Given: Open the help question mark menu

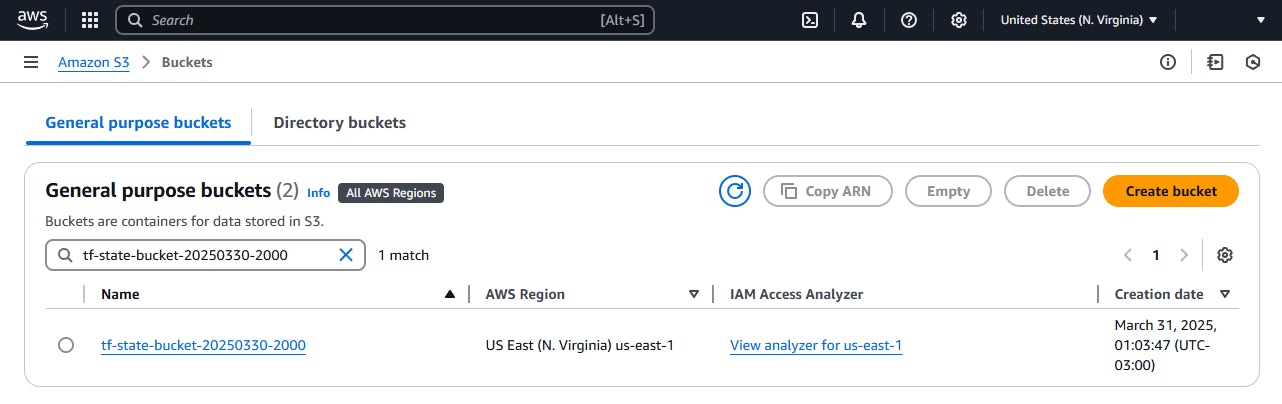Looking at the screenshot, I should [909, 20].
